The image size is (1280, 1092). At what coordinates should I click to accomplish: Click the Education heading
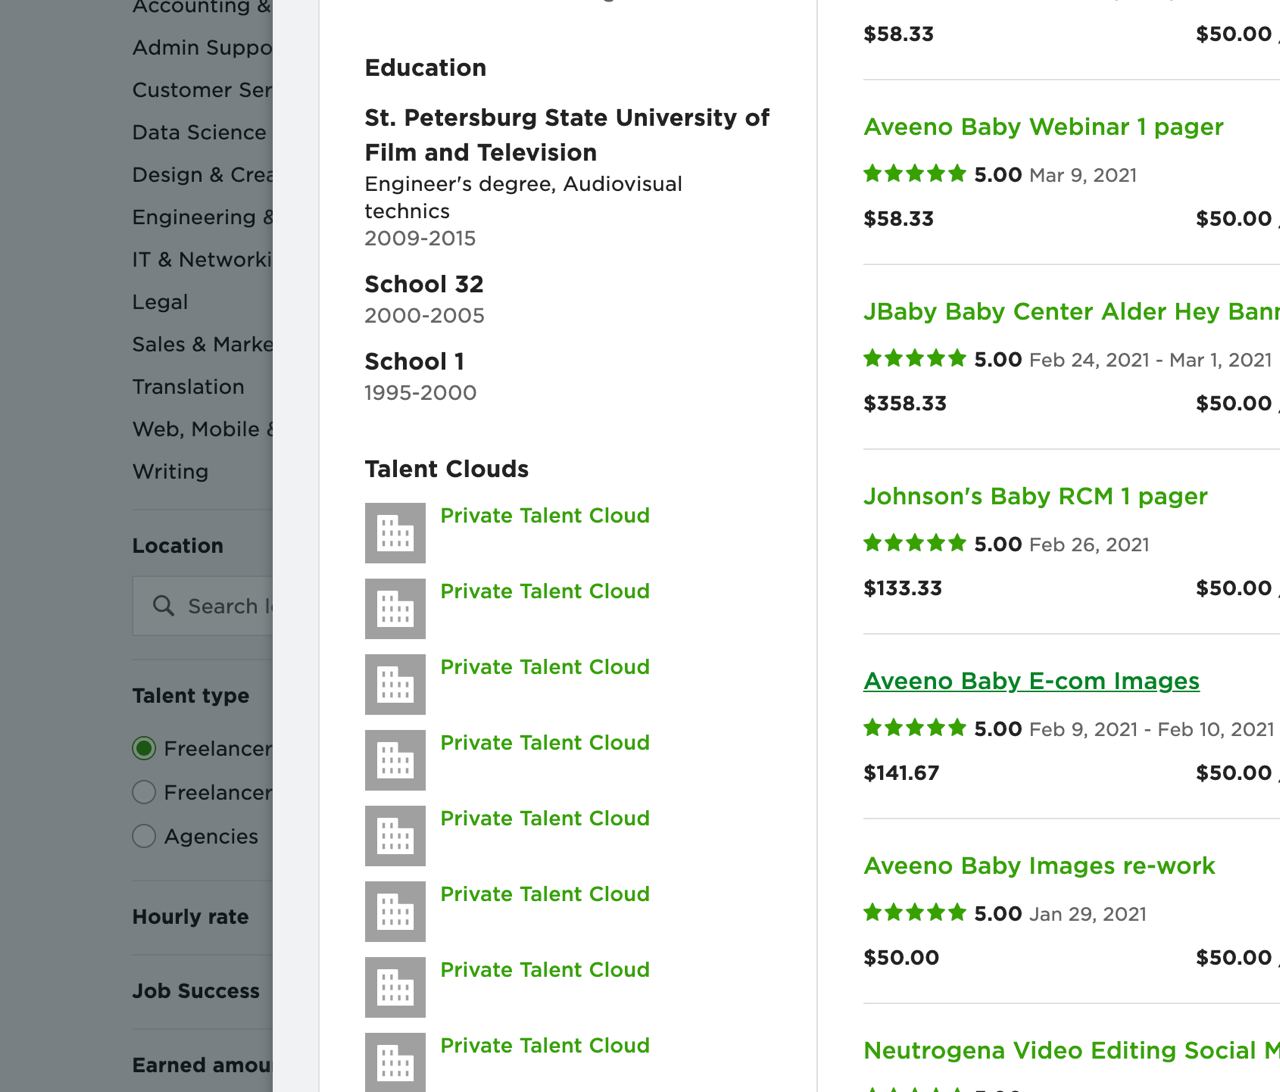[425, 68]
